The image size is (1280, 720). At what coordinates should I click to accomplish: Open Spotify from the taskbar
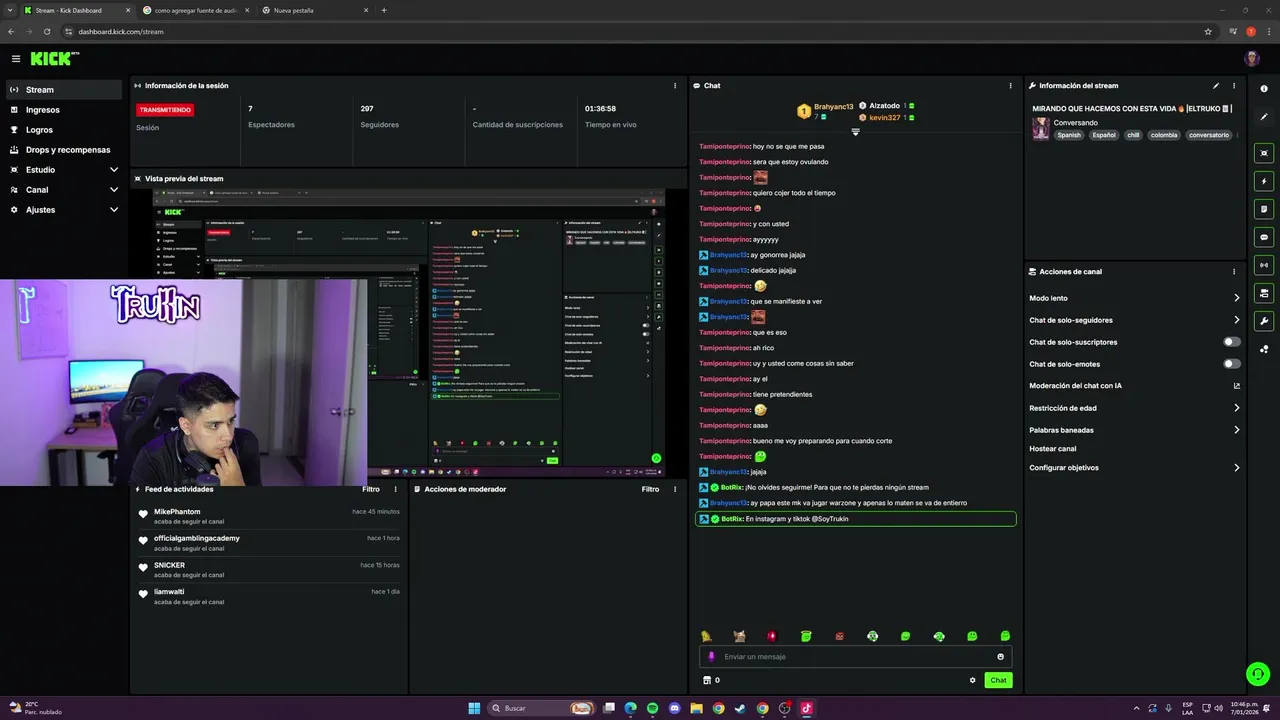click(x=653, y=708)
